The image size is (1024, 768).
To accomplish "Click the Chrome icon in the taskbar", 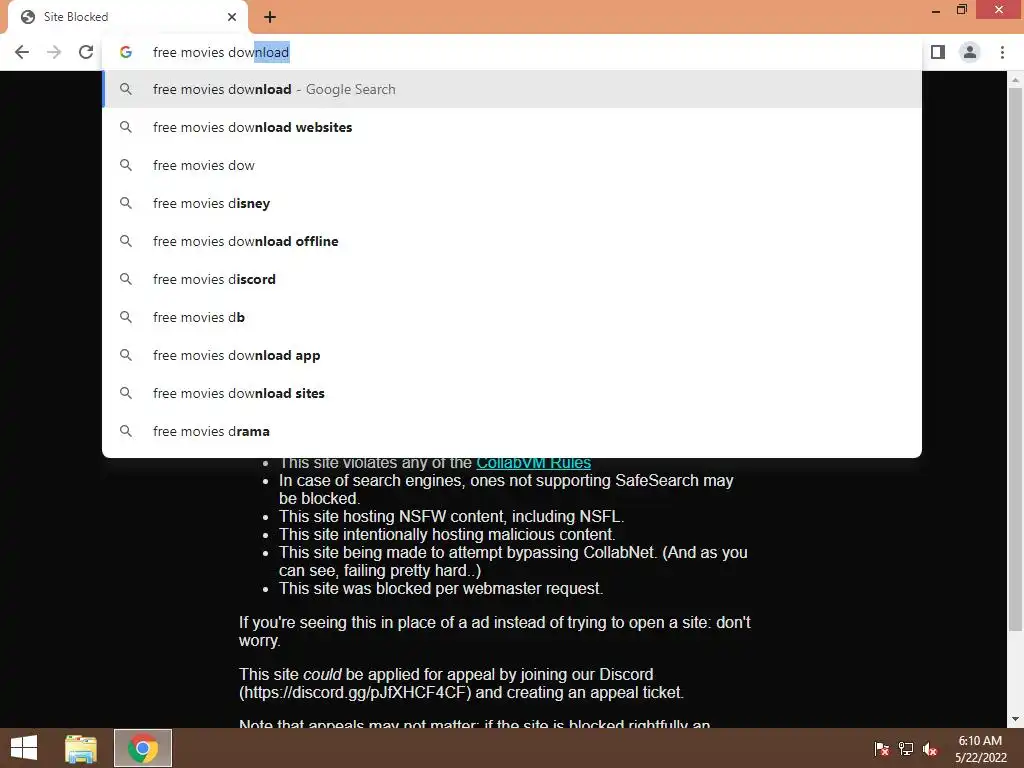I will 143,748.
